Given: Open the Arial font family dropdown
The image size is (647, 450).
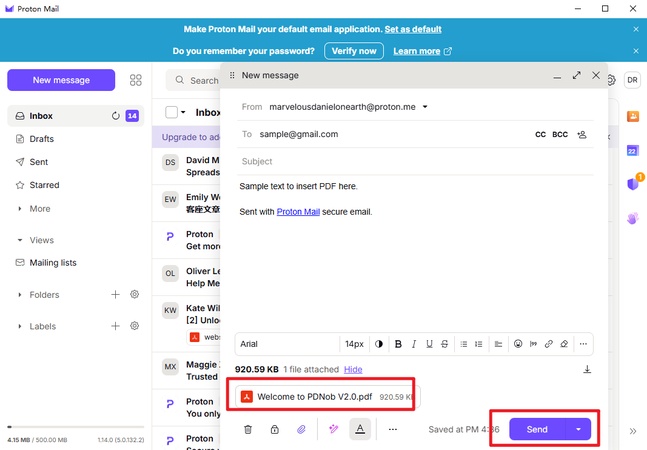Looking at the screenshot, I should click(x=287, y=344).
